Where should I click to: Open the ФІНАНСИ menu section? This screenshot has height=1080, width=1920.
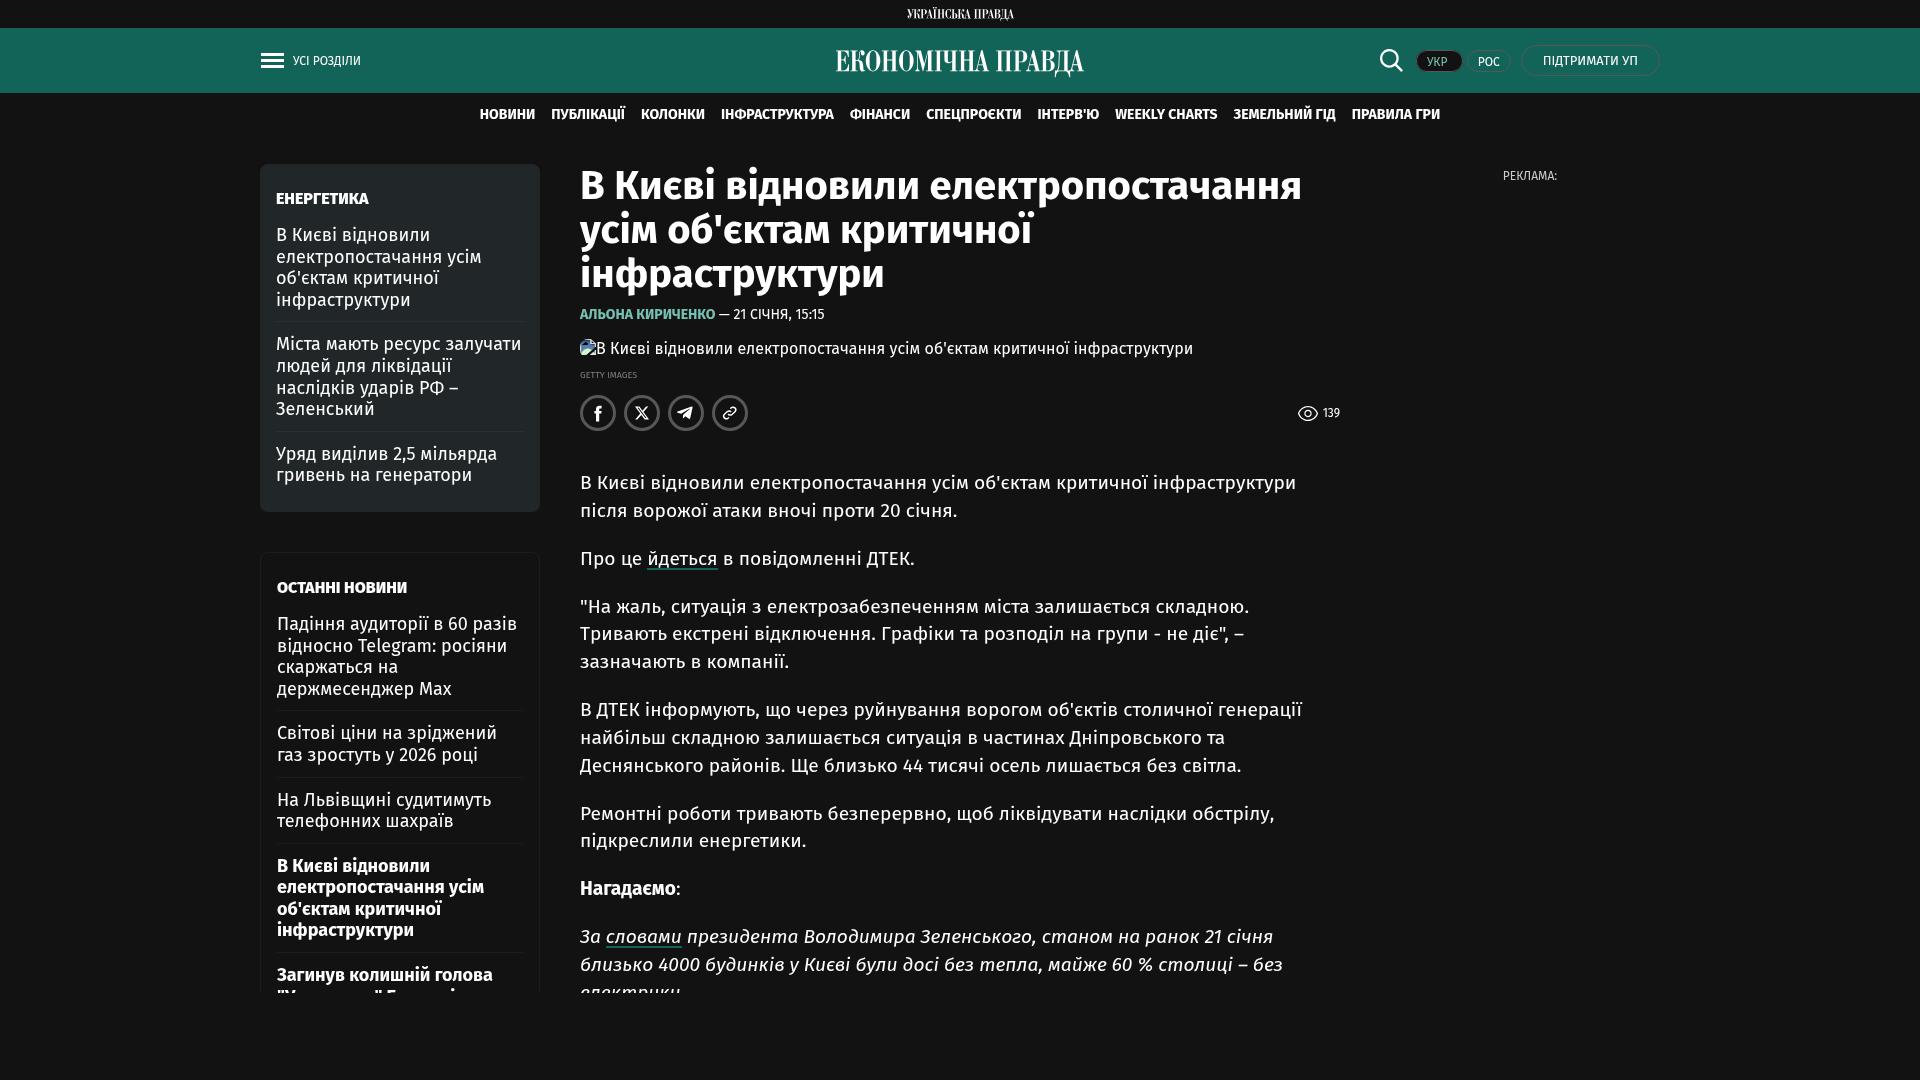click(879, 115)
